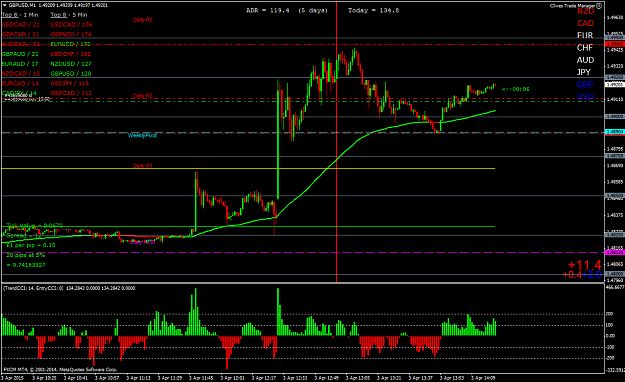The image size is (625, 382).
Task: Click the large red '+11.4' profit readout
Action: click(x=584, y=265)
